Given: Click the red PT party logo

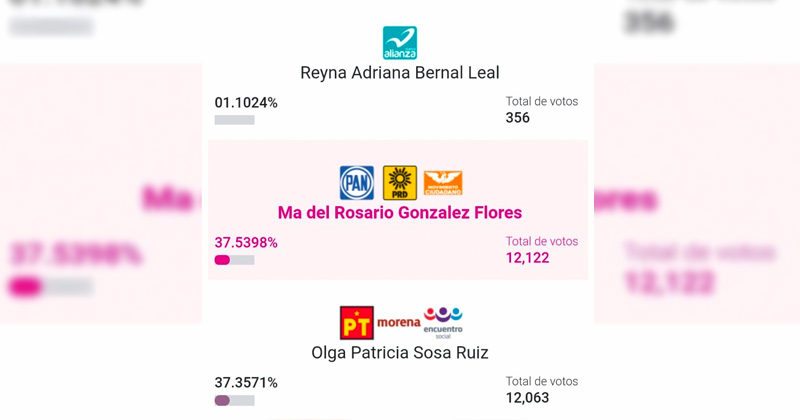Looking at the screenshot, I should [x=357, y=323].
